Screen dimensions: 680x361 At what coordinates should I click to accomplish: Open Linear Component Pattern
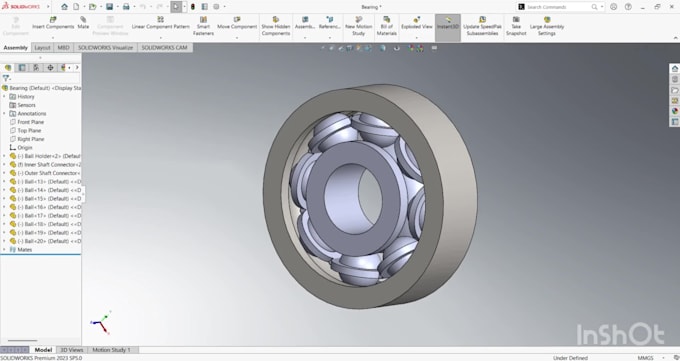point(160,23)
